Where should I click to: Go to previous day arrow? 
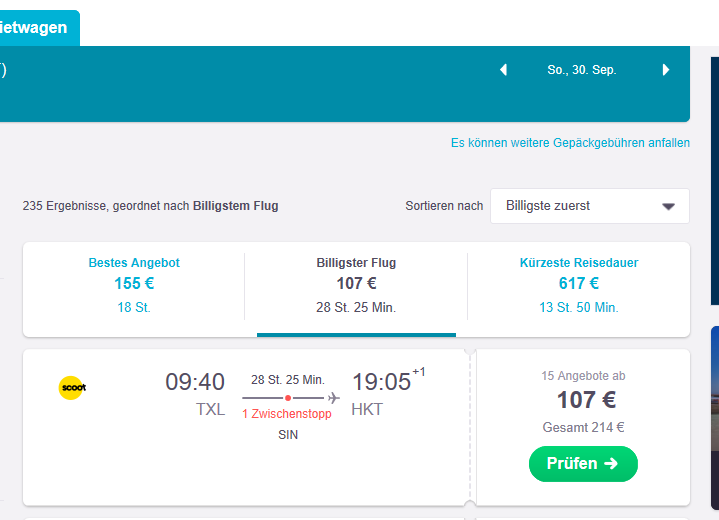[503, 70]
